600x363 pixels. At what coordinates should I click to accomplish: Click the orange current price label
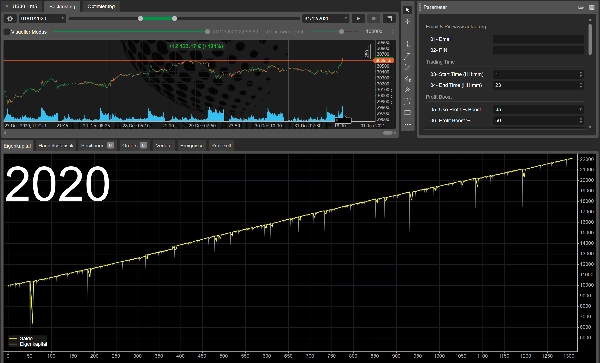pos(383,60)
